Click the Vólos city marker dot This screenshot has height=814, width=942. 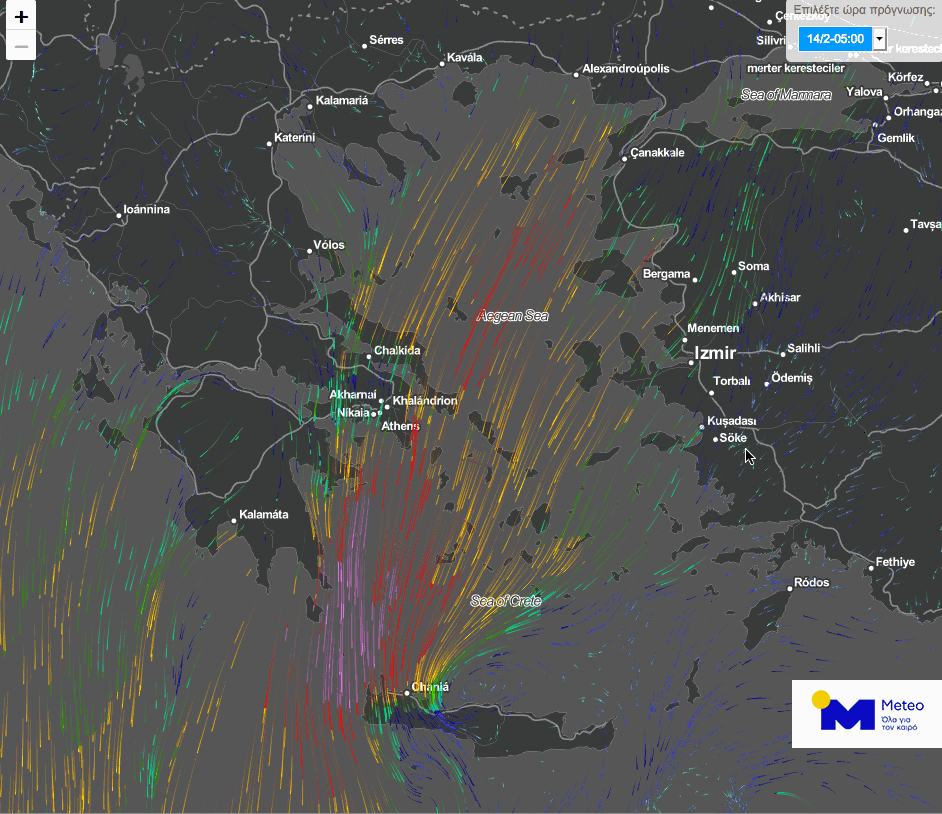tap(310, 251)
